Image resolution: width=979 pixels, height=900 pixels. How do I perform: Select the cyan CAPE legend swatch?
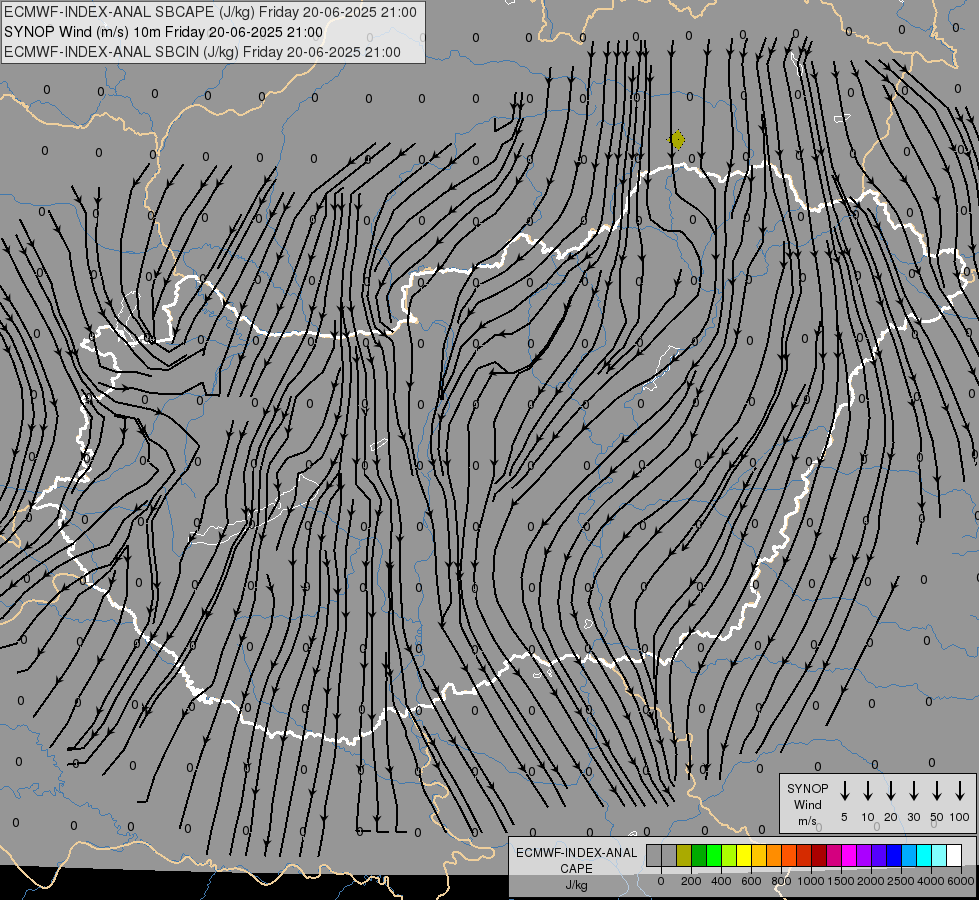coord(924,856)
